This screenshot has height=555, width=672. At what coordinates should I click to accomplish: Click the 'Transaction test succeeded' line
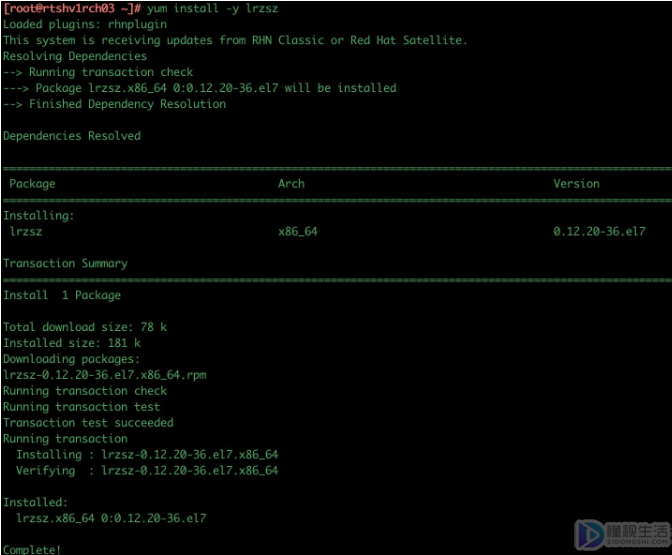click(x=88, y=423)
